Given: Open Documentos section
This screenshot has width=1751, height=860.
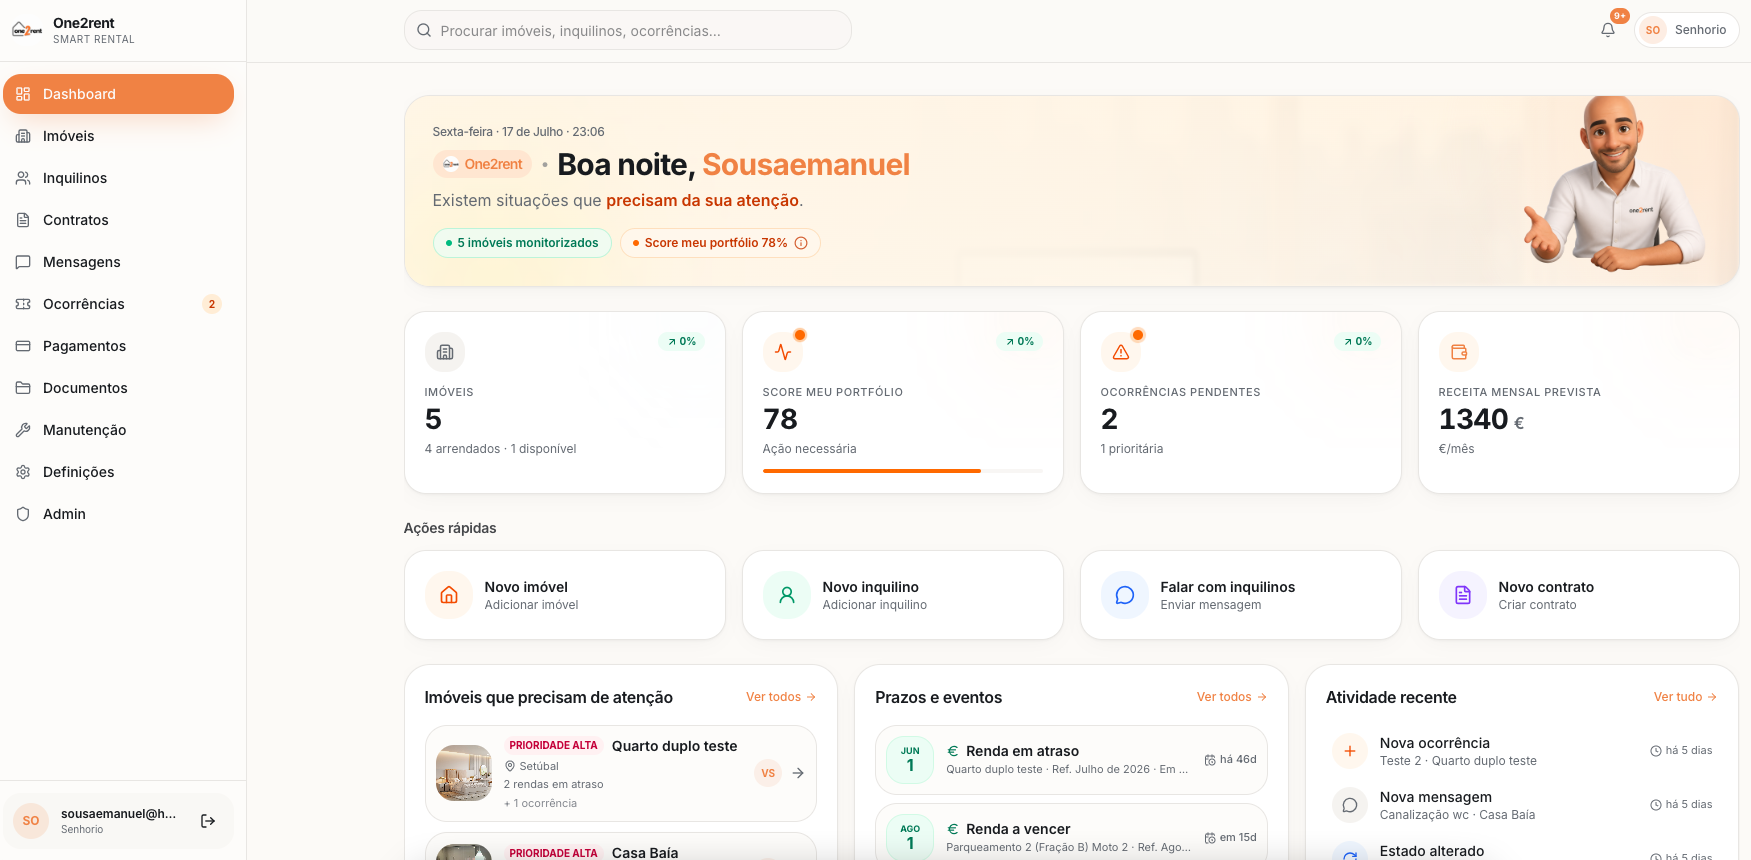Looking at the screenshot, I should coord(118,388).
